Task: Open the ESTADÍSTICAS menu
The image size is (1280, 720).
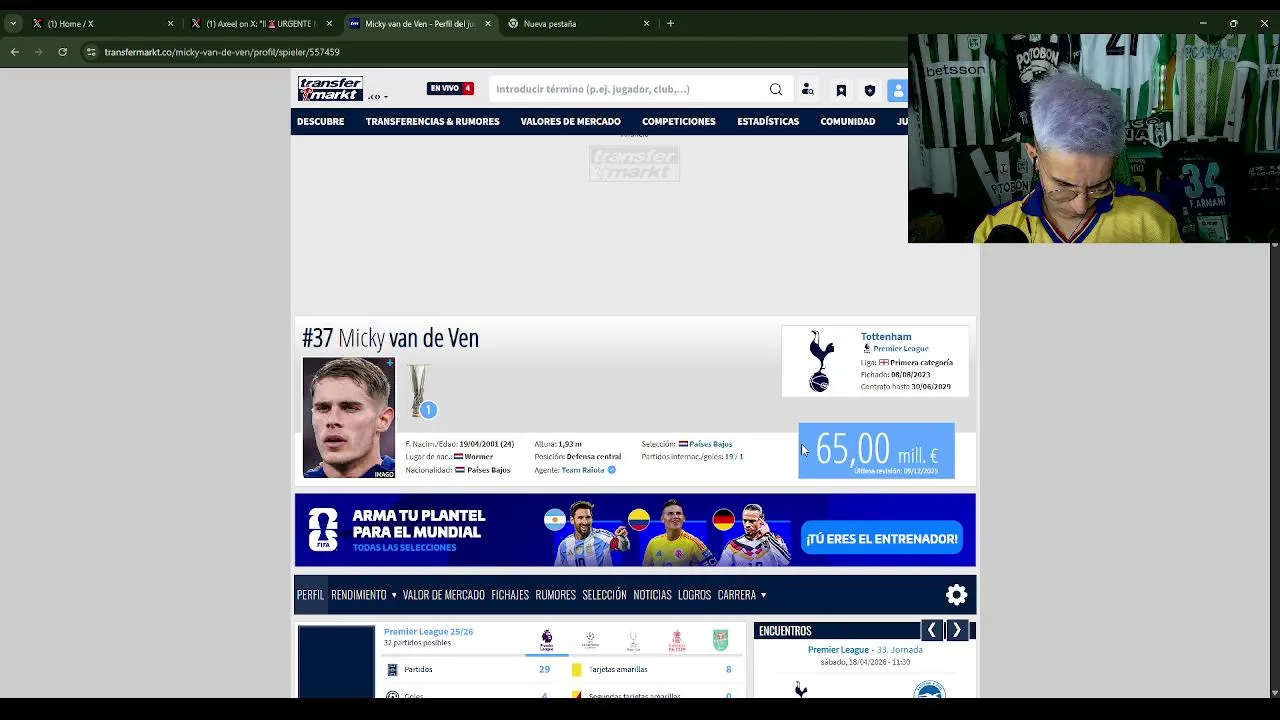Action: click(x=768, y=121)
